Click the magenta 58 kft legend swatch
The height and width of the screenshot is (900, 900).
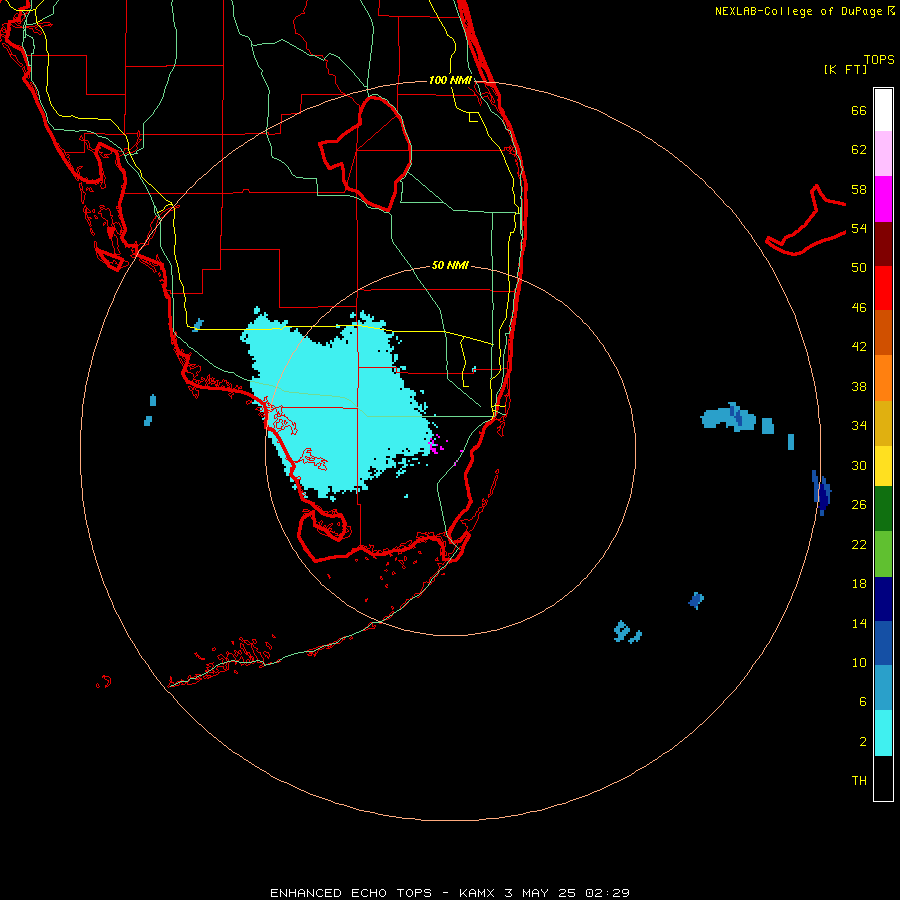pos(883,199)
